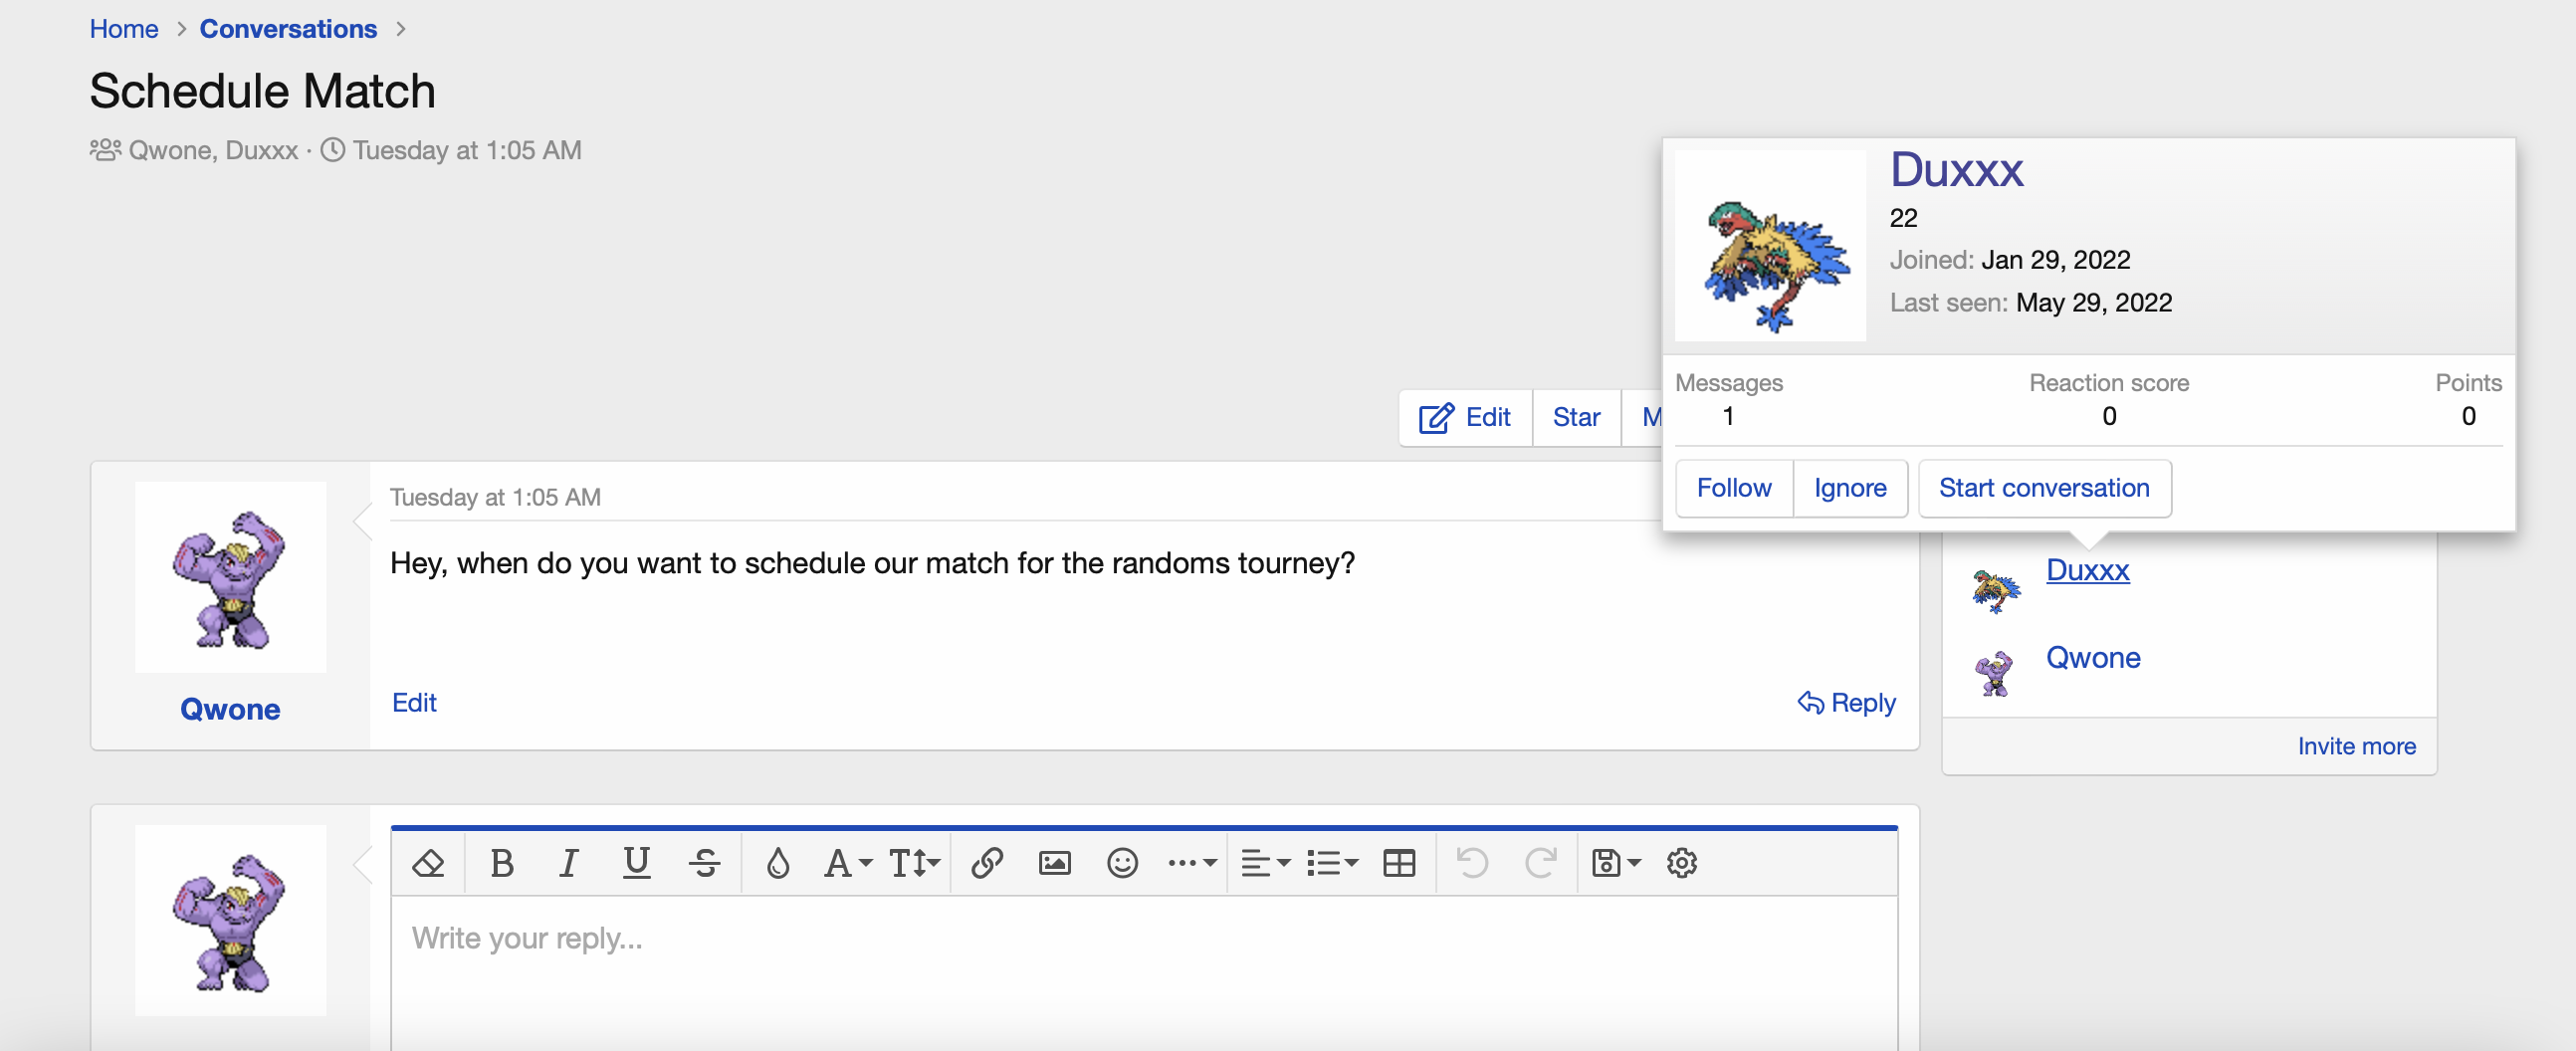The width and height of the screenshot is (2576, 1051).
Task: Open the text alignment dropdown
Action: point(1265,862)
